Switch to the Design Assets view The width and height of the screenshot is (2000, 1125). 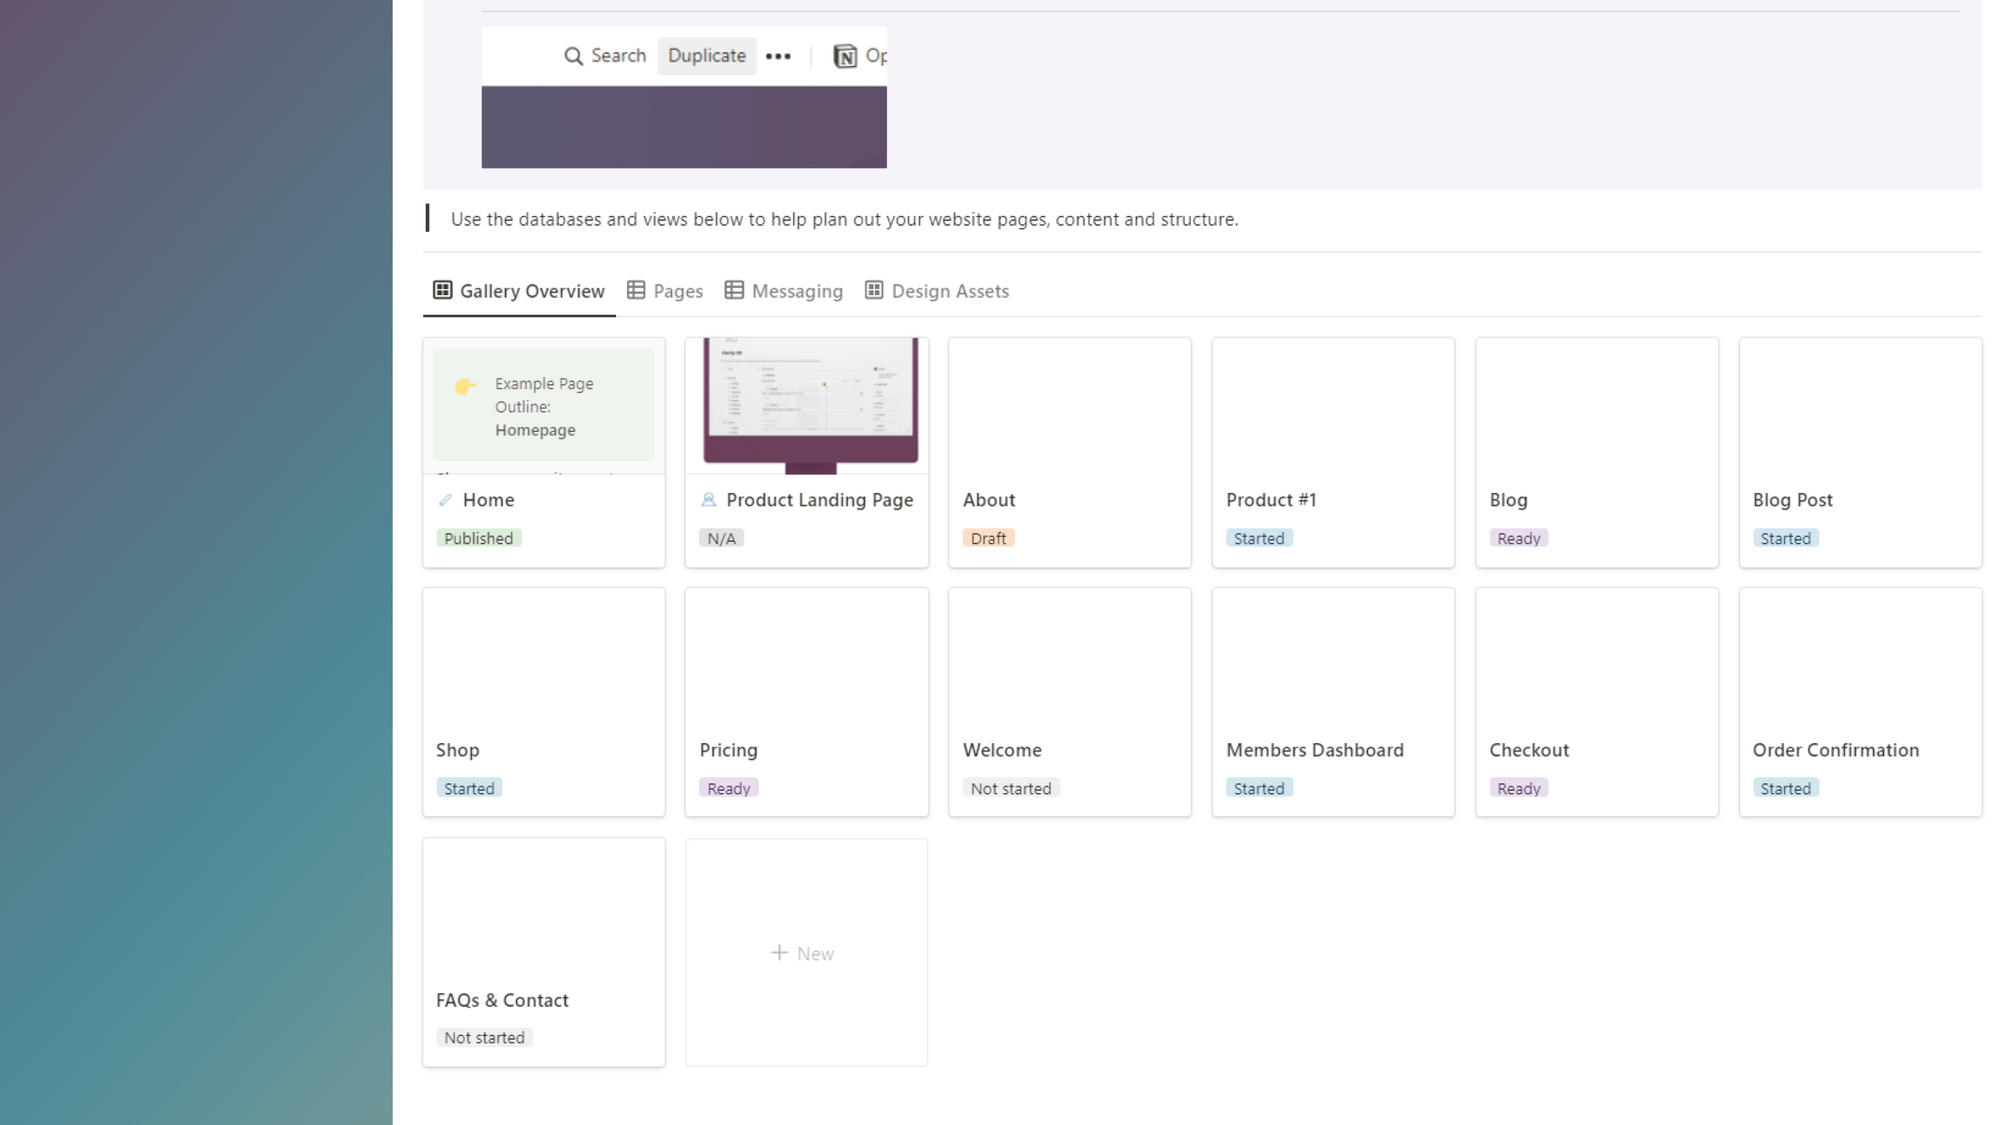(950, 290)
